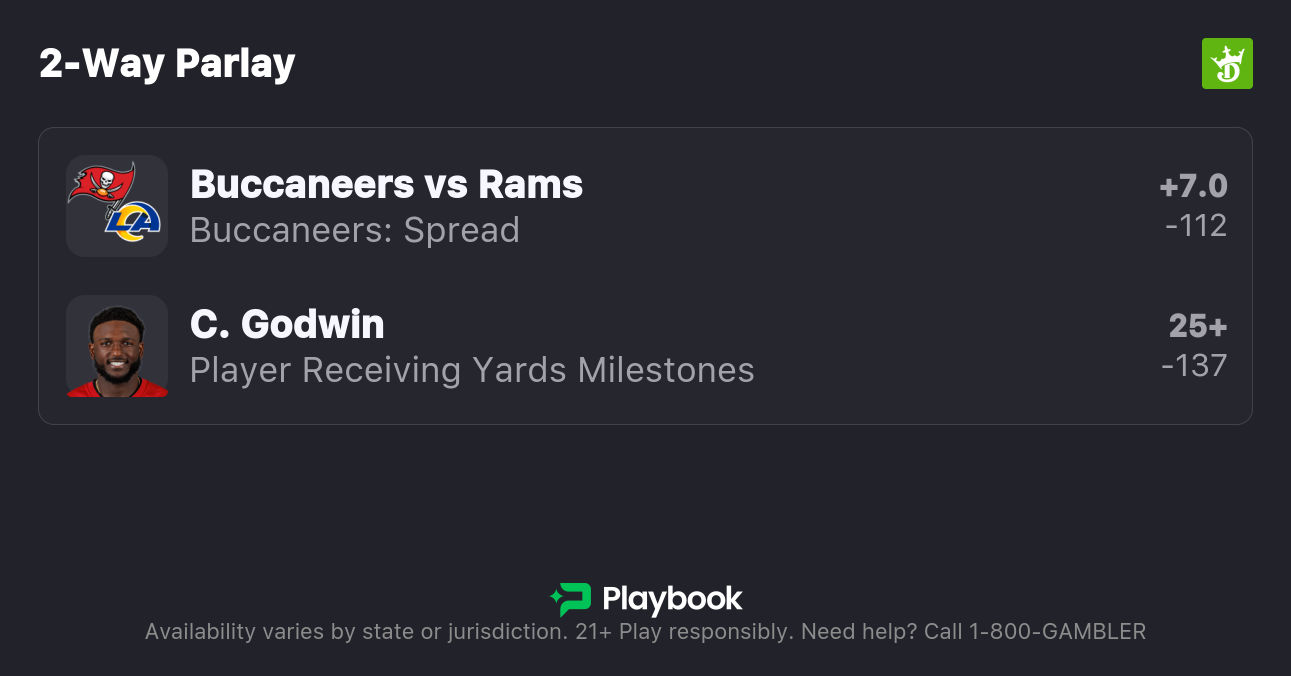This screenshot has height=676, width=1291.
Task: Click the green Playbook logo icon
Action: tap(570, 599)
